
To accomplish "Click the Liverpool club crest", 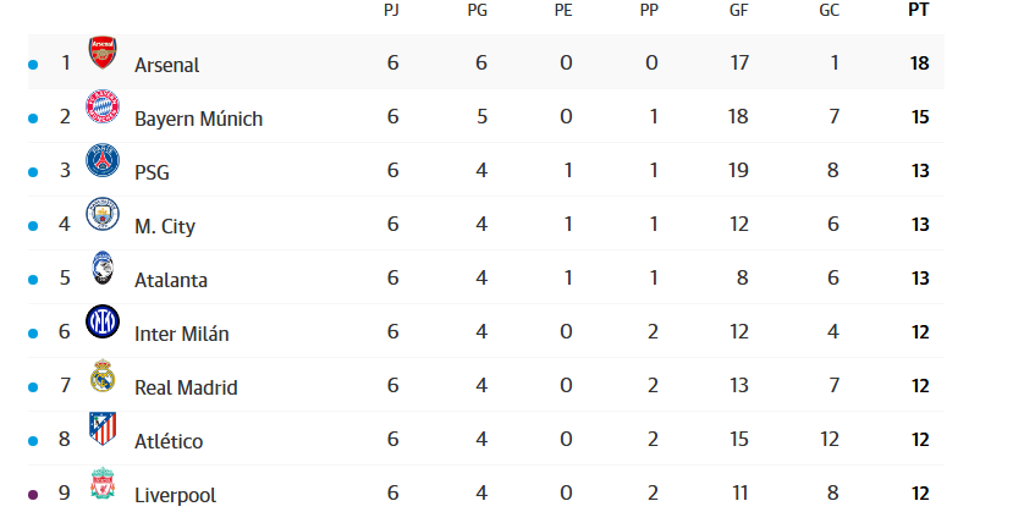I will [x=102, y=484].
